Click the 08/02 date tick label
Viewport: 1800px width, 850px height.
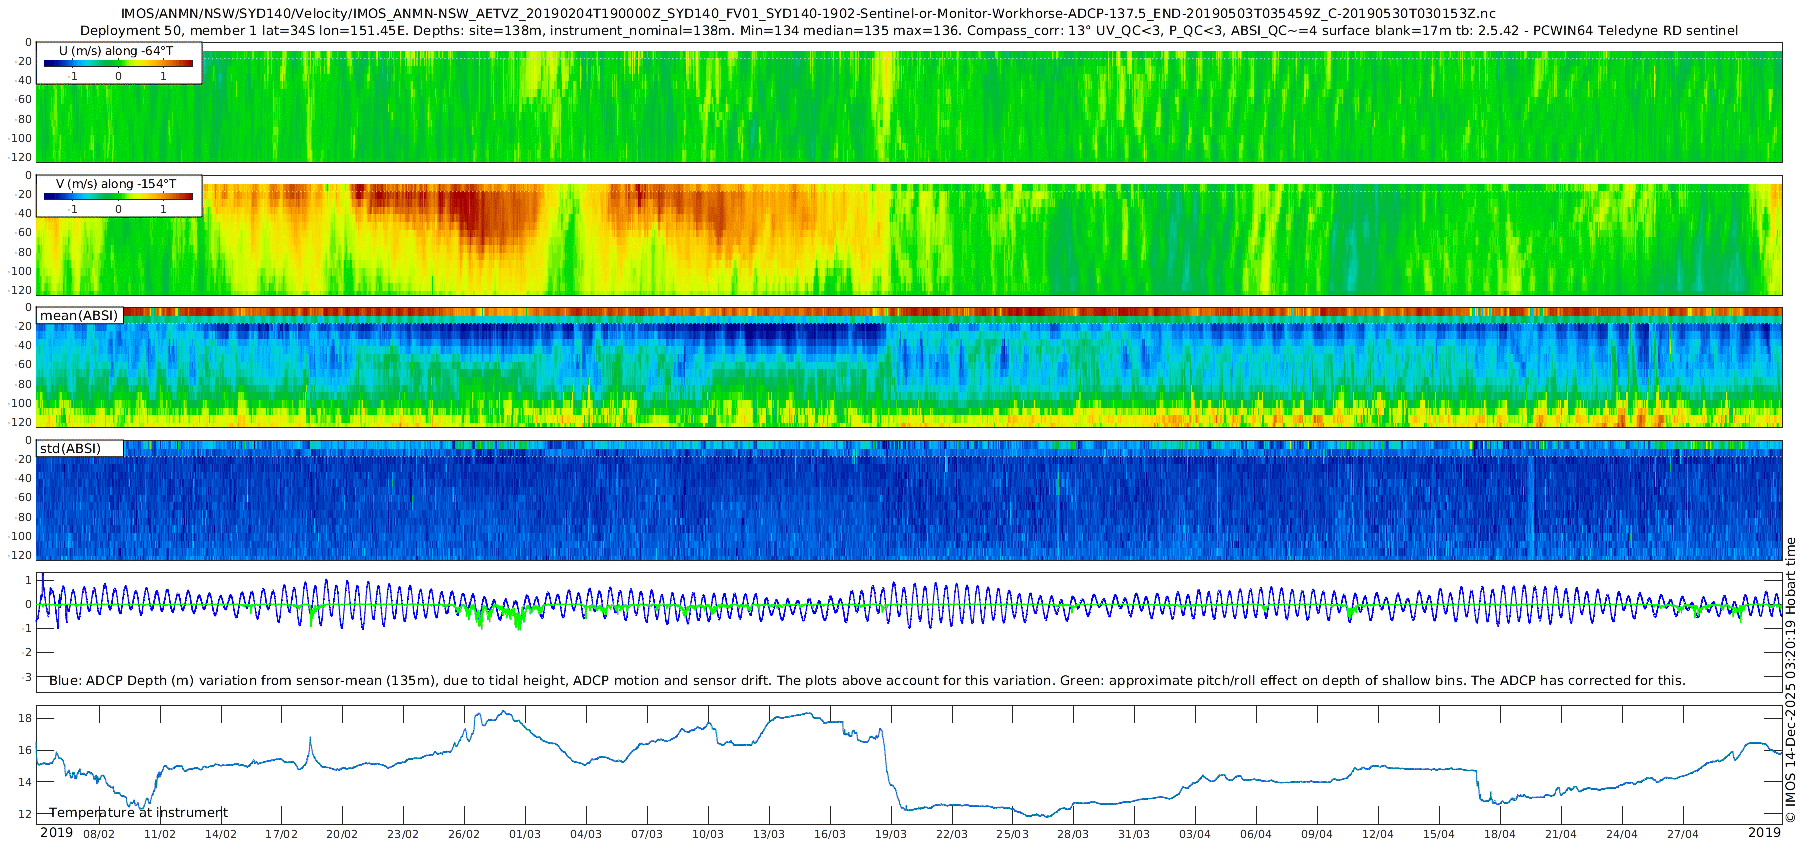point(98,834)
